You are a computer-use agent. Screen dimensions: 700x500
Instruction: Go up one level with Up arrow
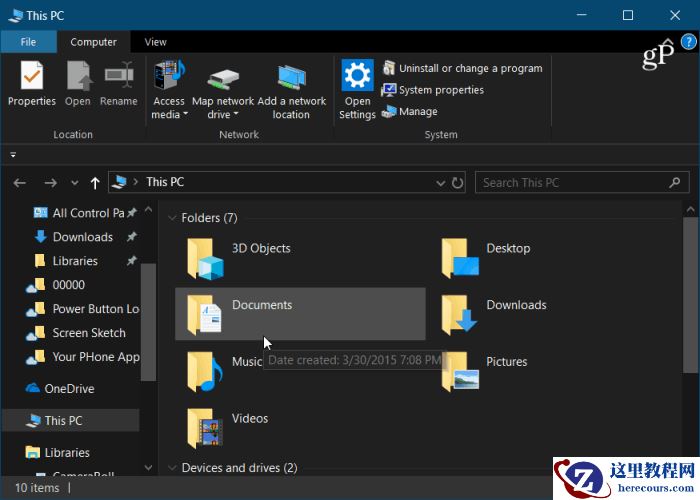95,183
